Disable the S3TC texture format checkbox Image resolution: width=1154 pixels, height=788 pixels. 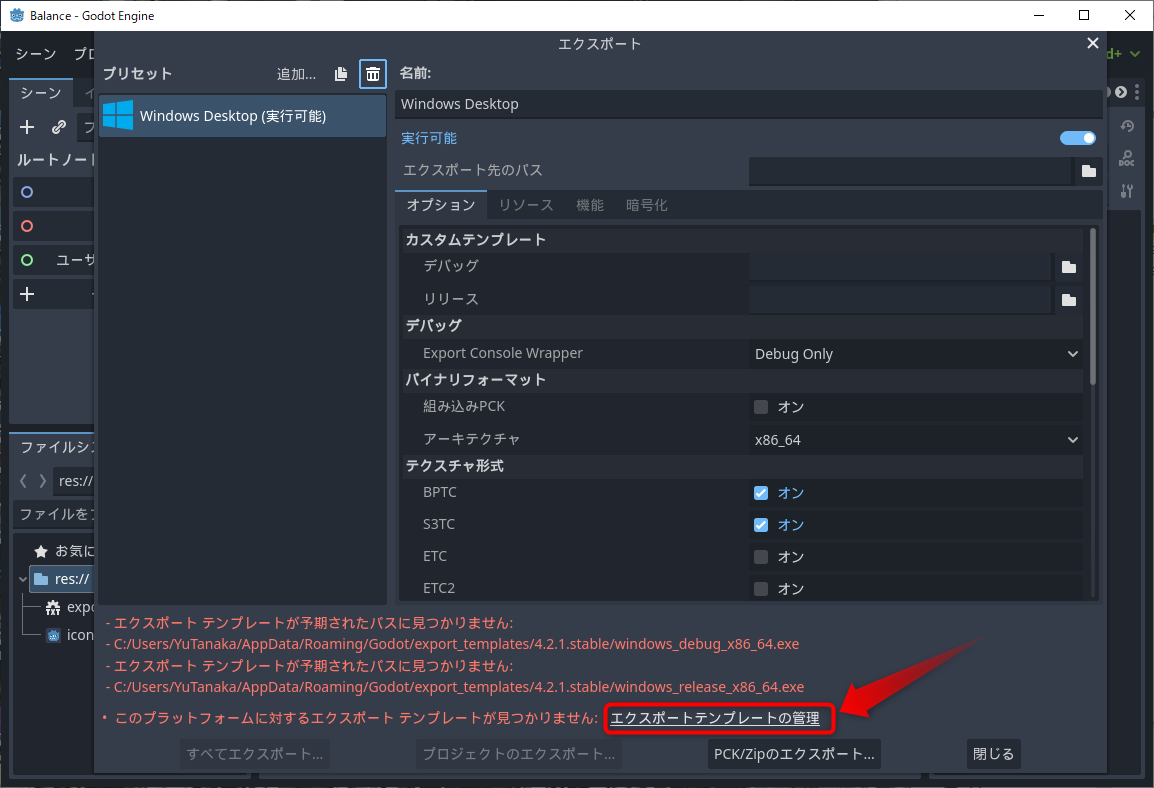pyautogui.click(x=760, y=524)
